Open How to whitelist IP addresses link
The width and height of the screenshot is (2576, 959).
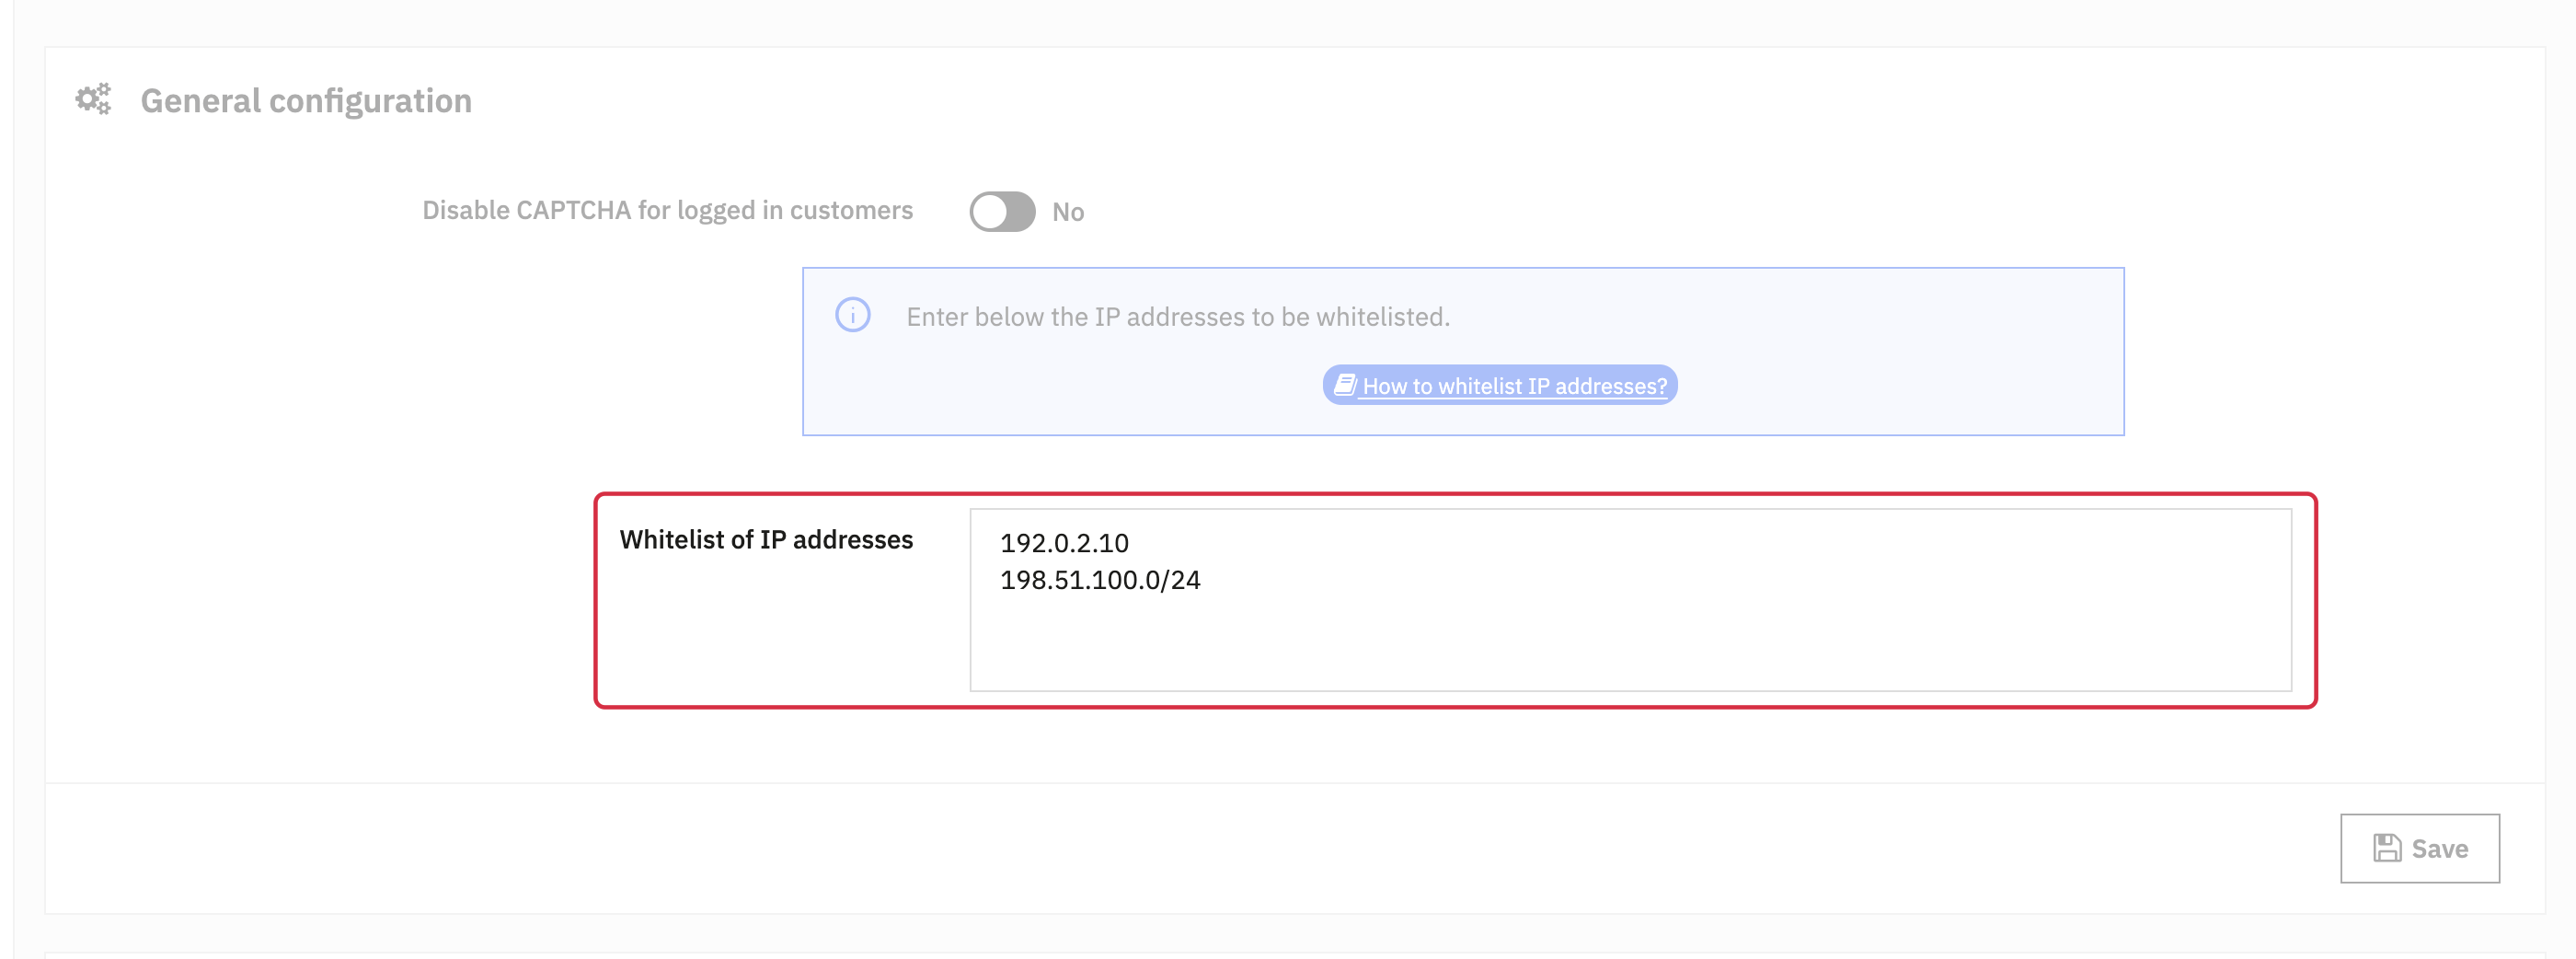point(1500,385)
